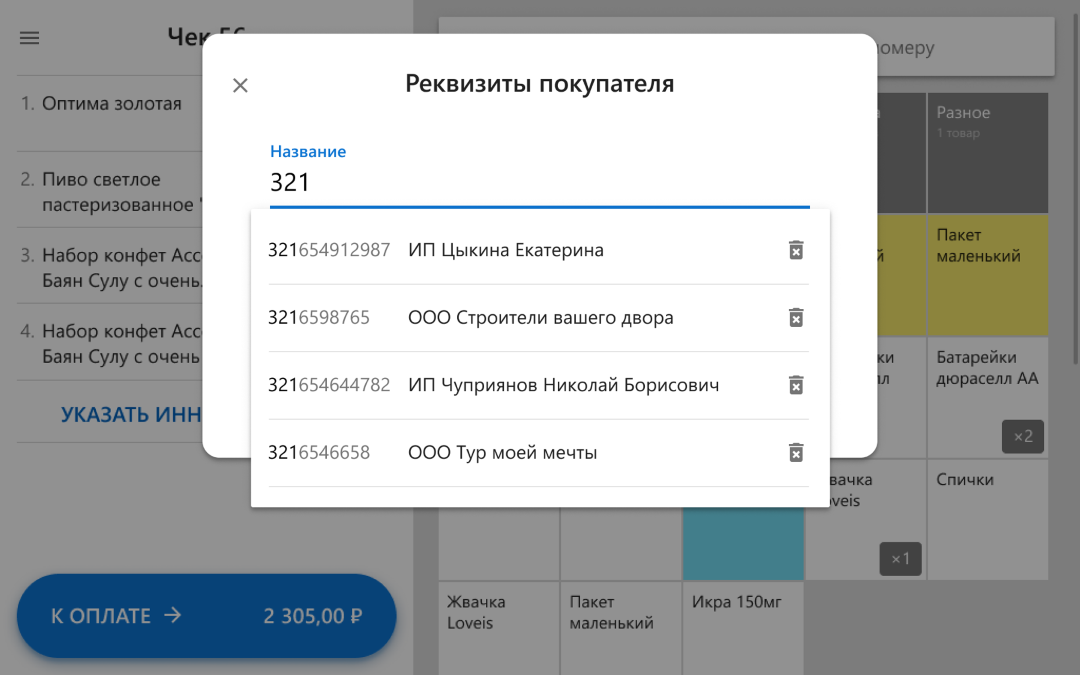
Task: Select ИП Цыкина Екатерина from suggestions
Action: tap(505, 250)
